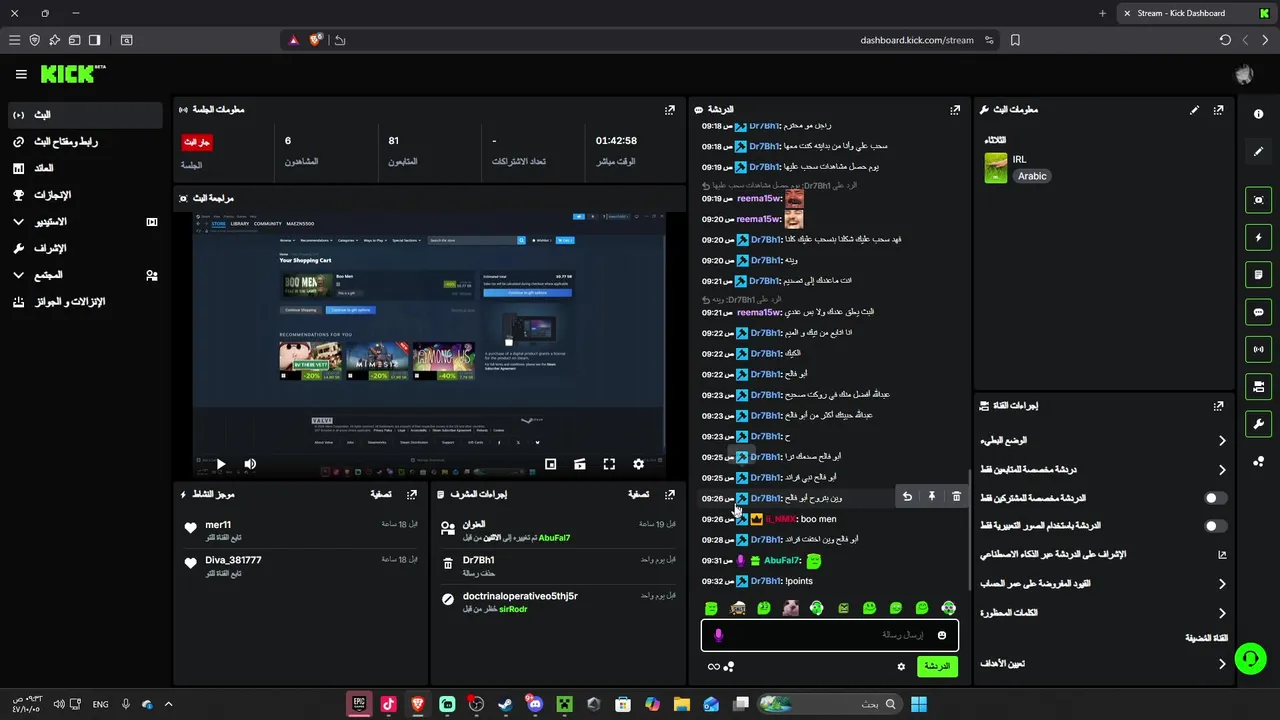
Task: Expand set goals (تعيين الأهداف) chevron
Action: click(x=1222, y=664)
